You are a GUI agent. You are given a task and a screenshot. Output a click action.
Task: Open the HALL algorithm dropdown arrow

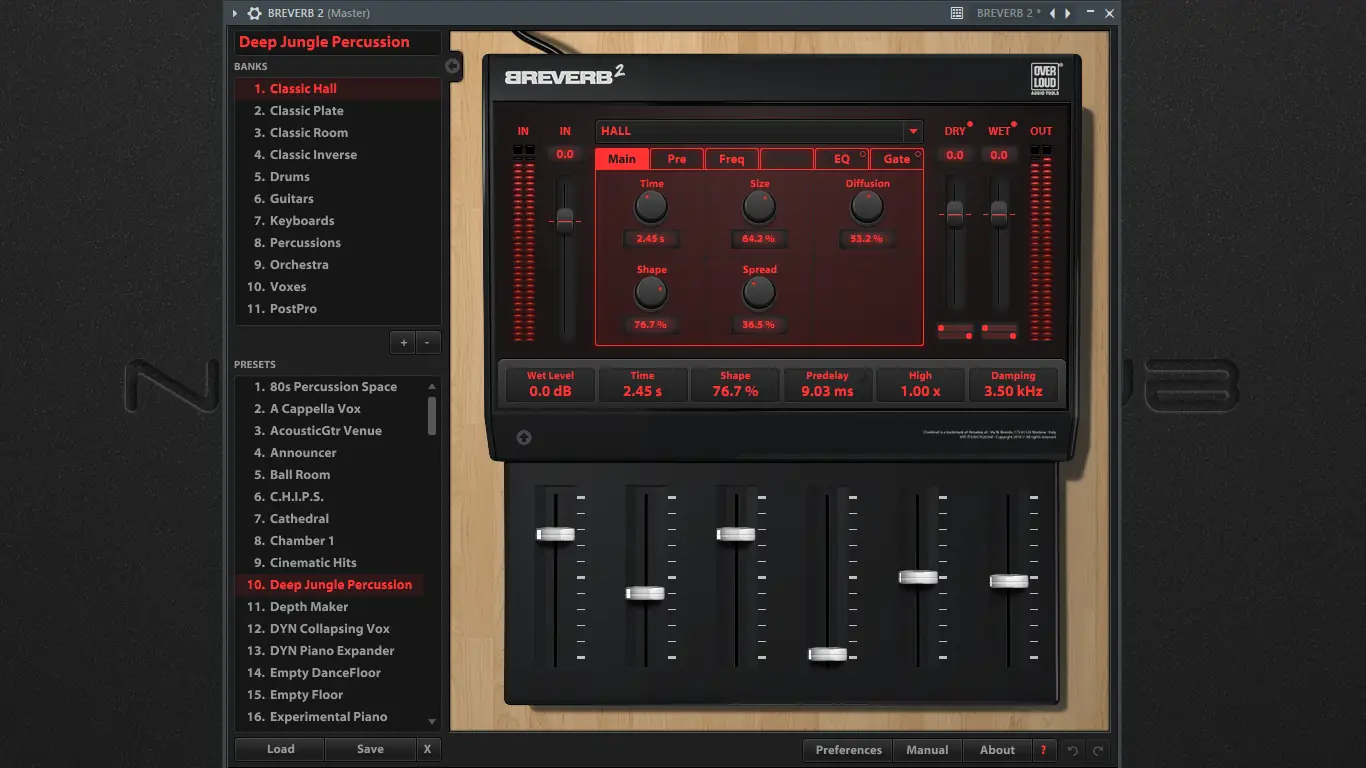point(913,131)
